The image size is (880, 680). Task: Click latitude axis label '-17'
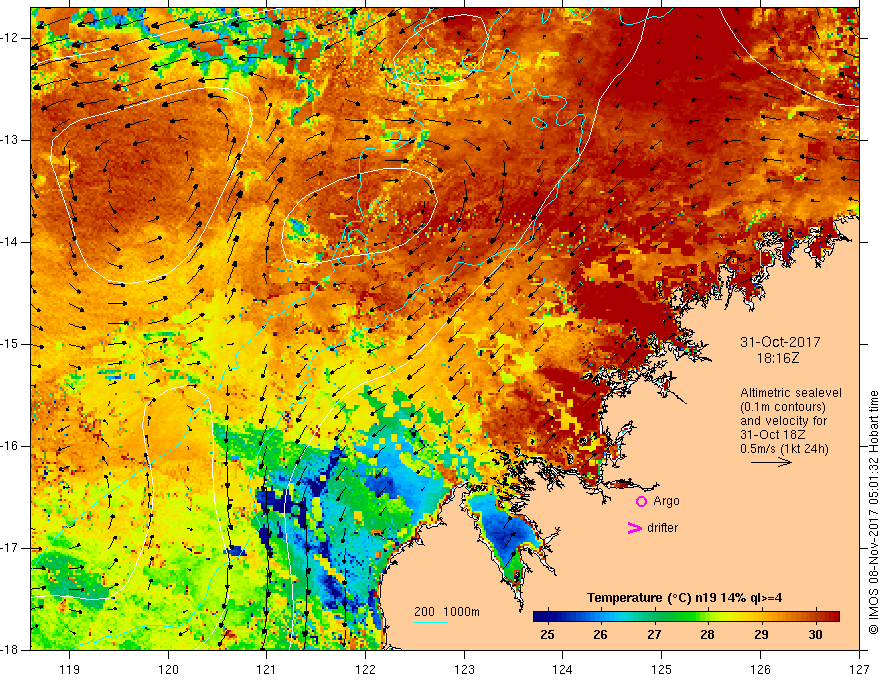tap(10, 548)
